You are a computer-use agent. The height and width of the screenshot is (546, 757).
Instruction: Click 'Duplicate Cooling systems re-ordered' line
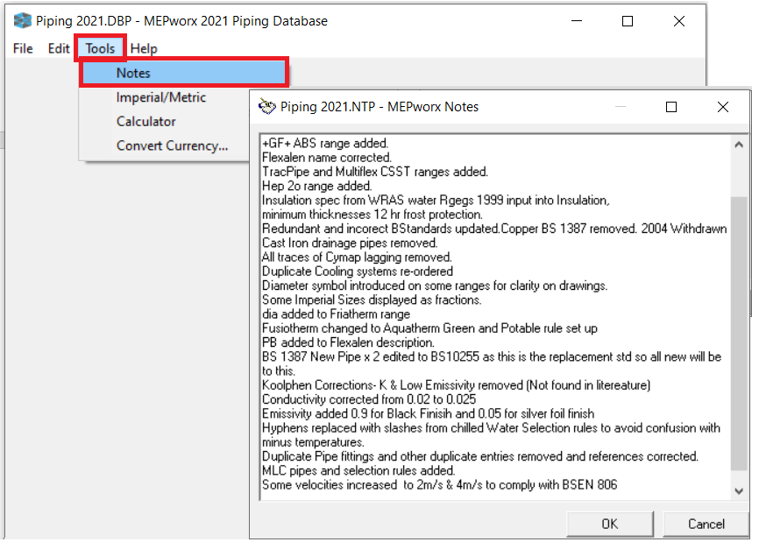tap(358, 271)
